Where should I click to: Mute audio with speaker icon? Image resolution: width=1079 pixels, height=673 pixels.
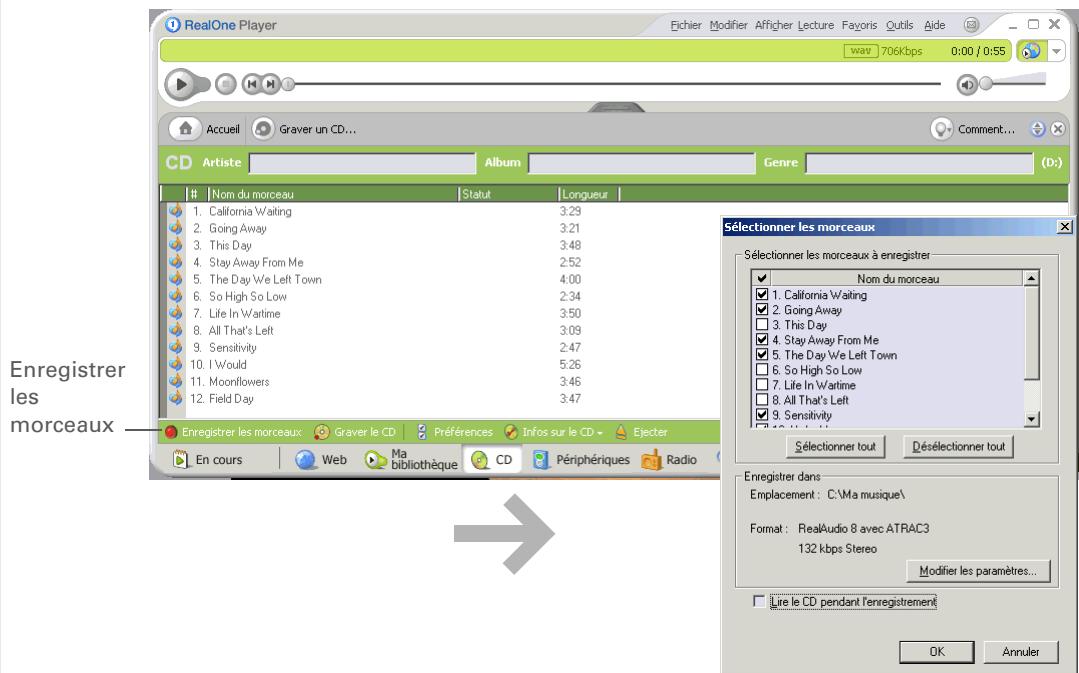(968, 85)
